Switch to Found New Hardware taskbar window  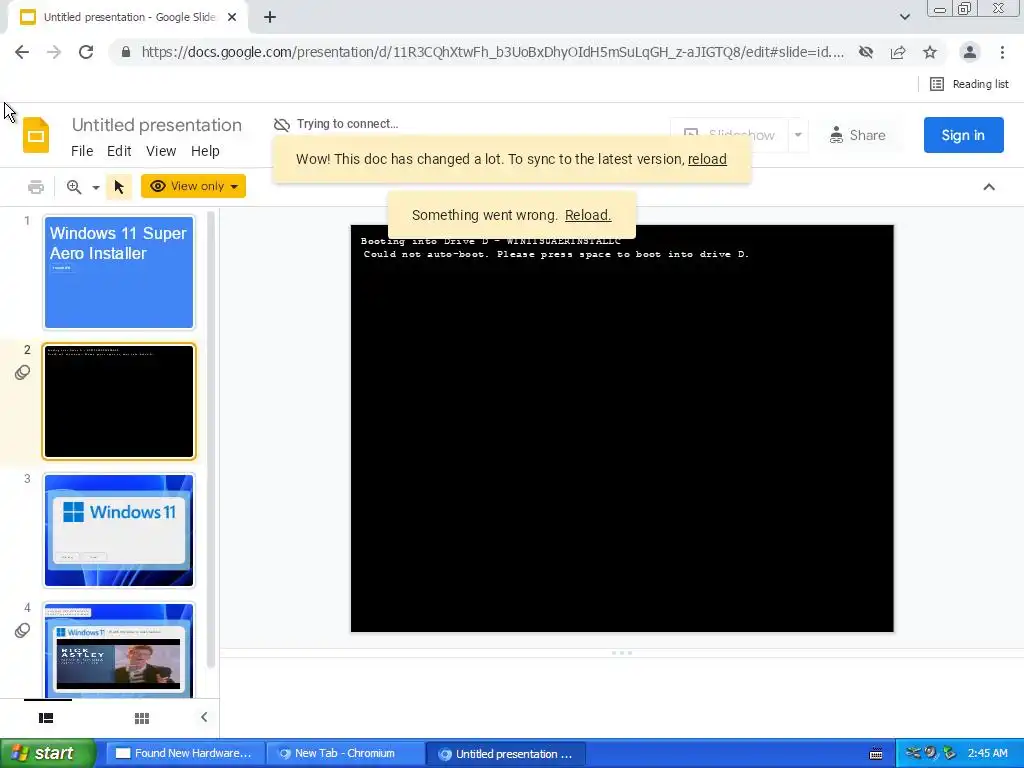[x=185, y=753]
